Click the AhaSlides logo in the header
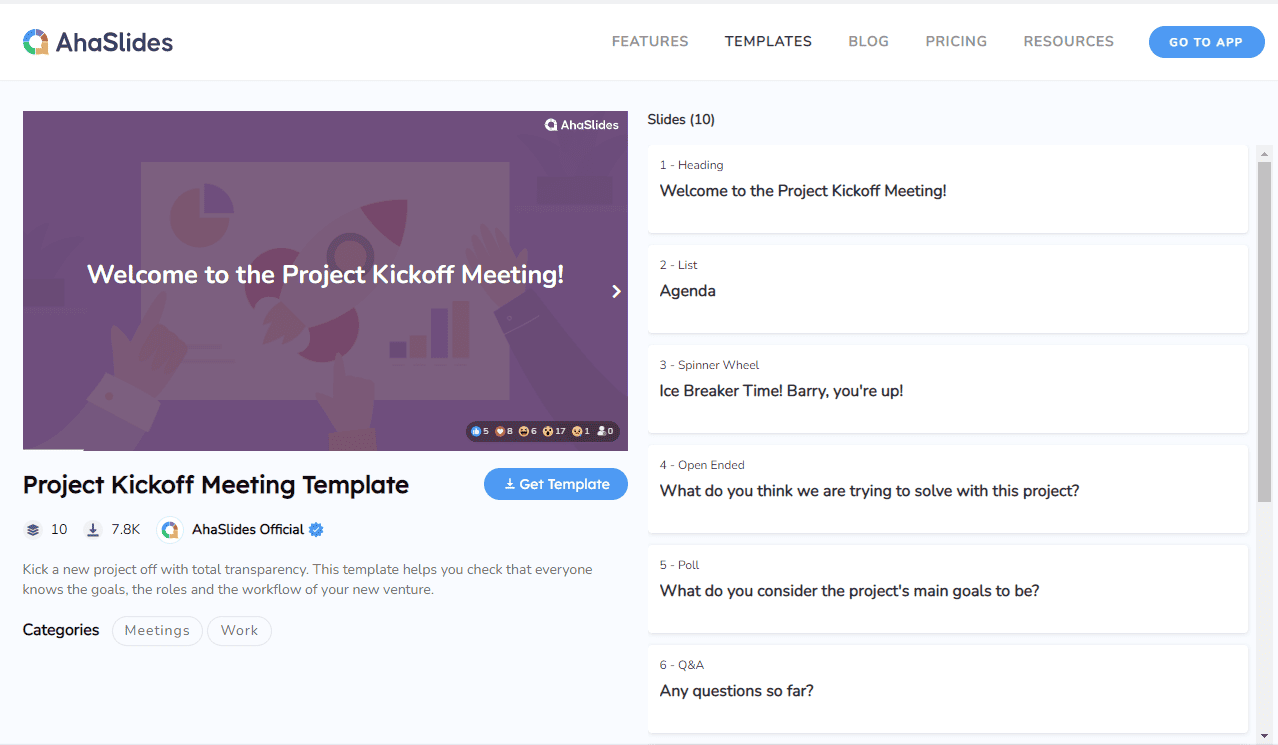Screen dimensions: 1278x745 coord(98,41)
